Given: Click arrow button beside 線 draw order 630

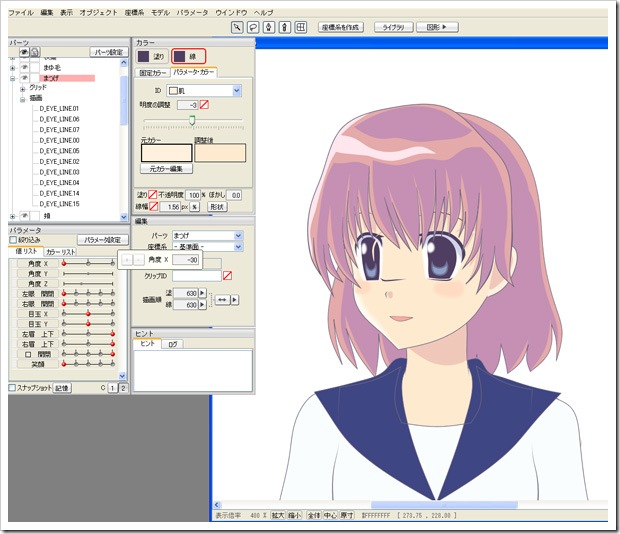Looking at the screenshot, I should (202, 304).
